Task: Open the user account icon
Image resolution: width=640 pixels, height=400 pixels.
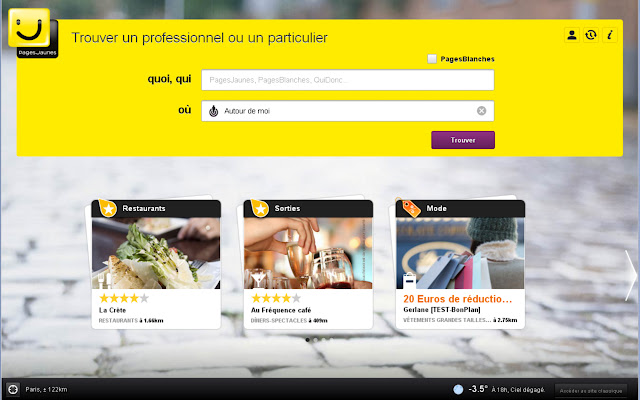Action: (x=572, y=35)
